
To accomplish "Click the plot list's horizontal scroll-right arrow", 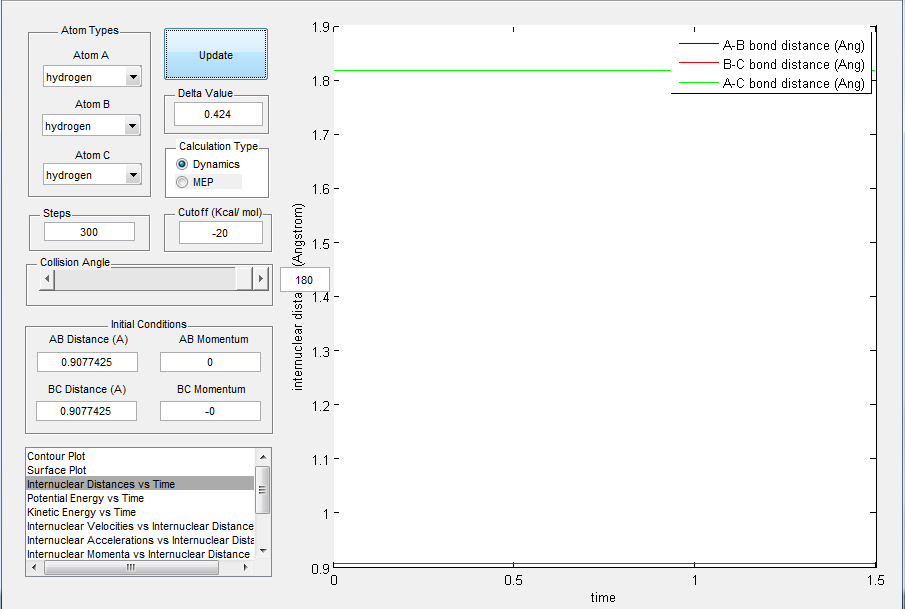I will pos(246,567).
